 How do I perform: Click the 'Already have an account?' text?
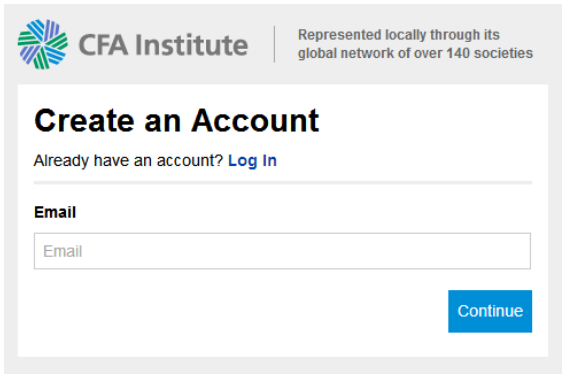click(x=129, y=160)
